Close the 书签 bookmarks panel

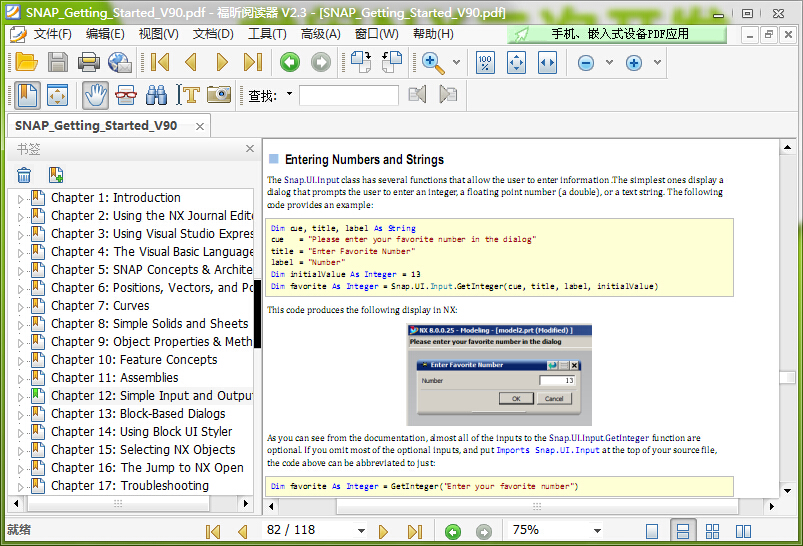point(250,149)
